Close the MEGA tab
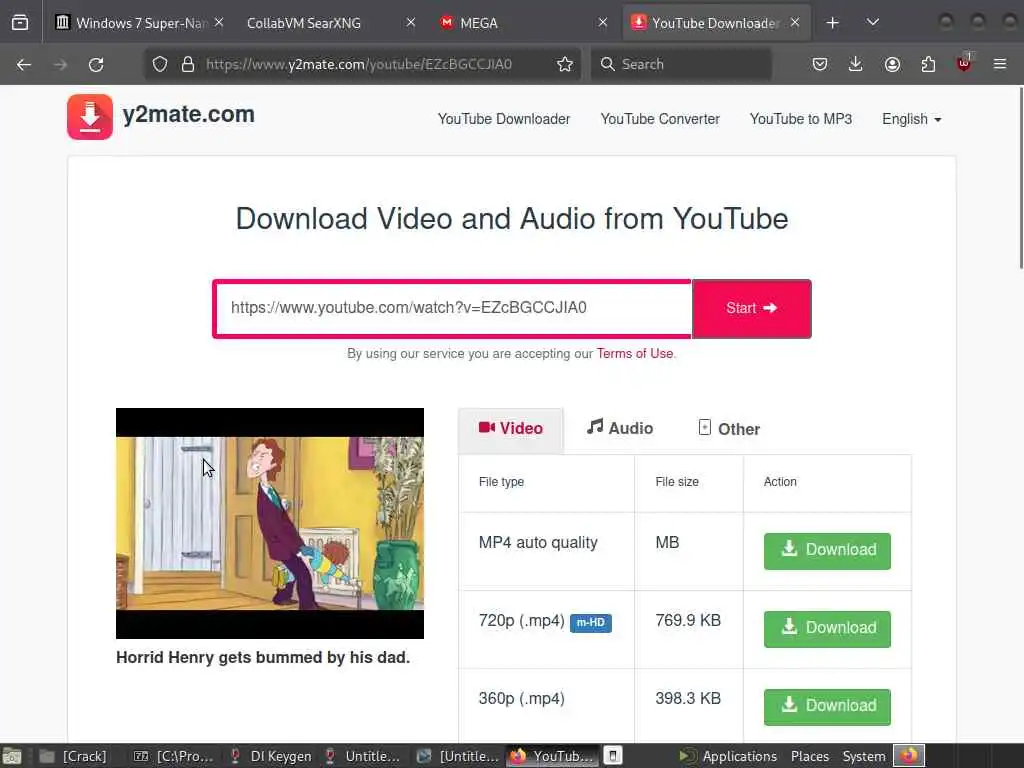 click(603, 23)
